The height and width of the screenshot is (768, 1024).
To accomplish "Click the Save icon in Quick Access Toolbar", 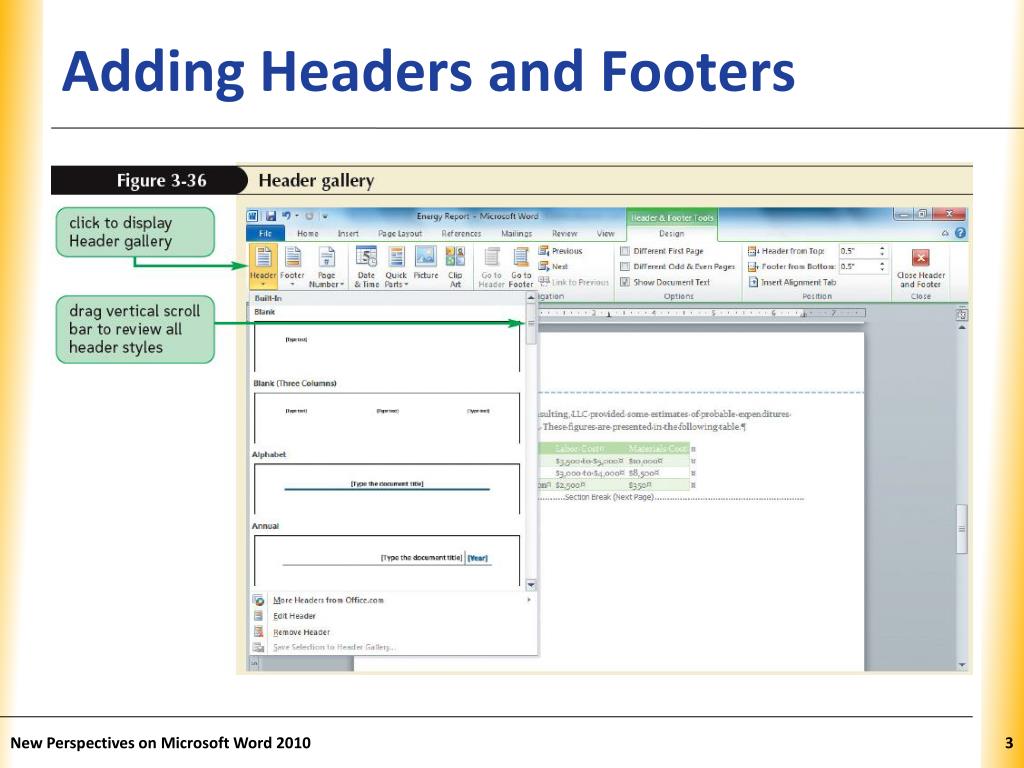I will 270,216.
